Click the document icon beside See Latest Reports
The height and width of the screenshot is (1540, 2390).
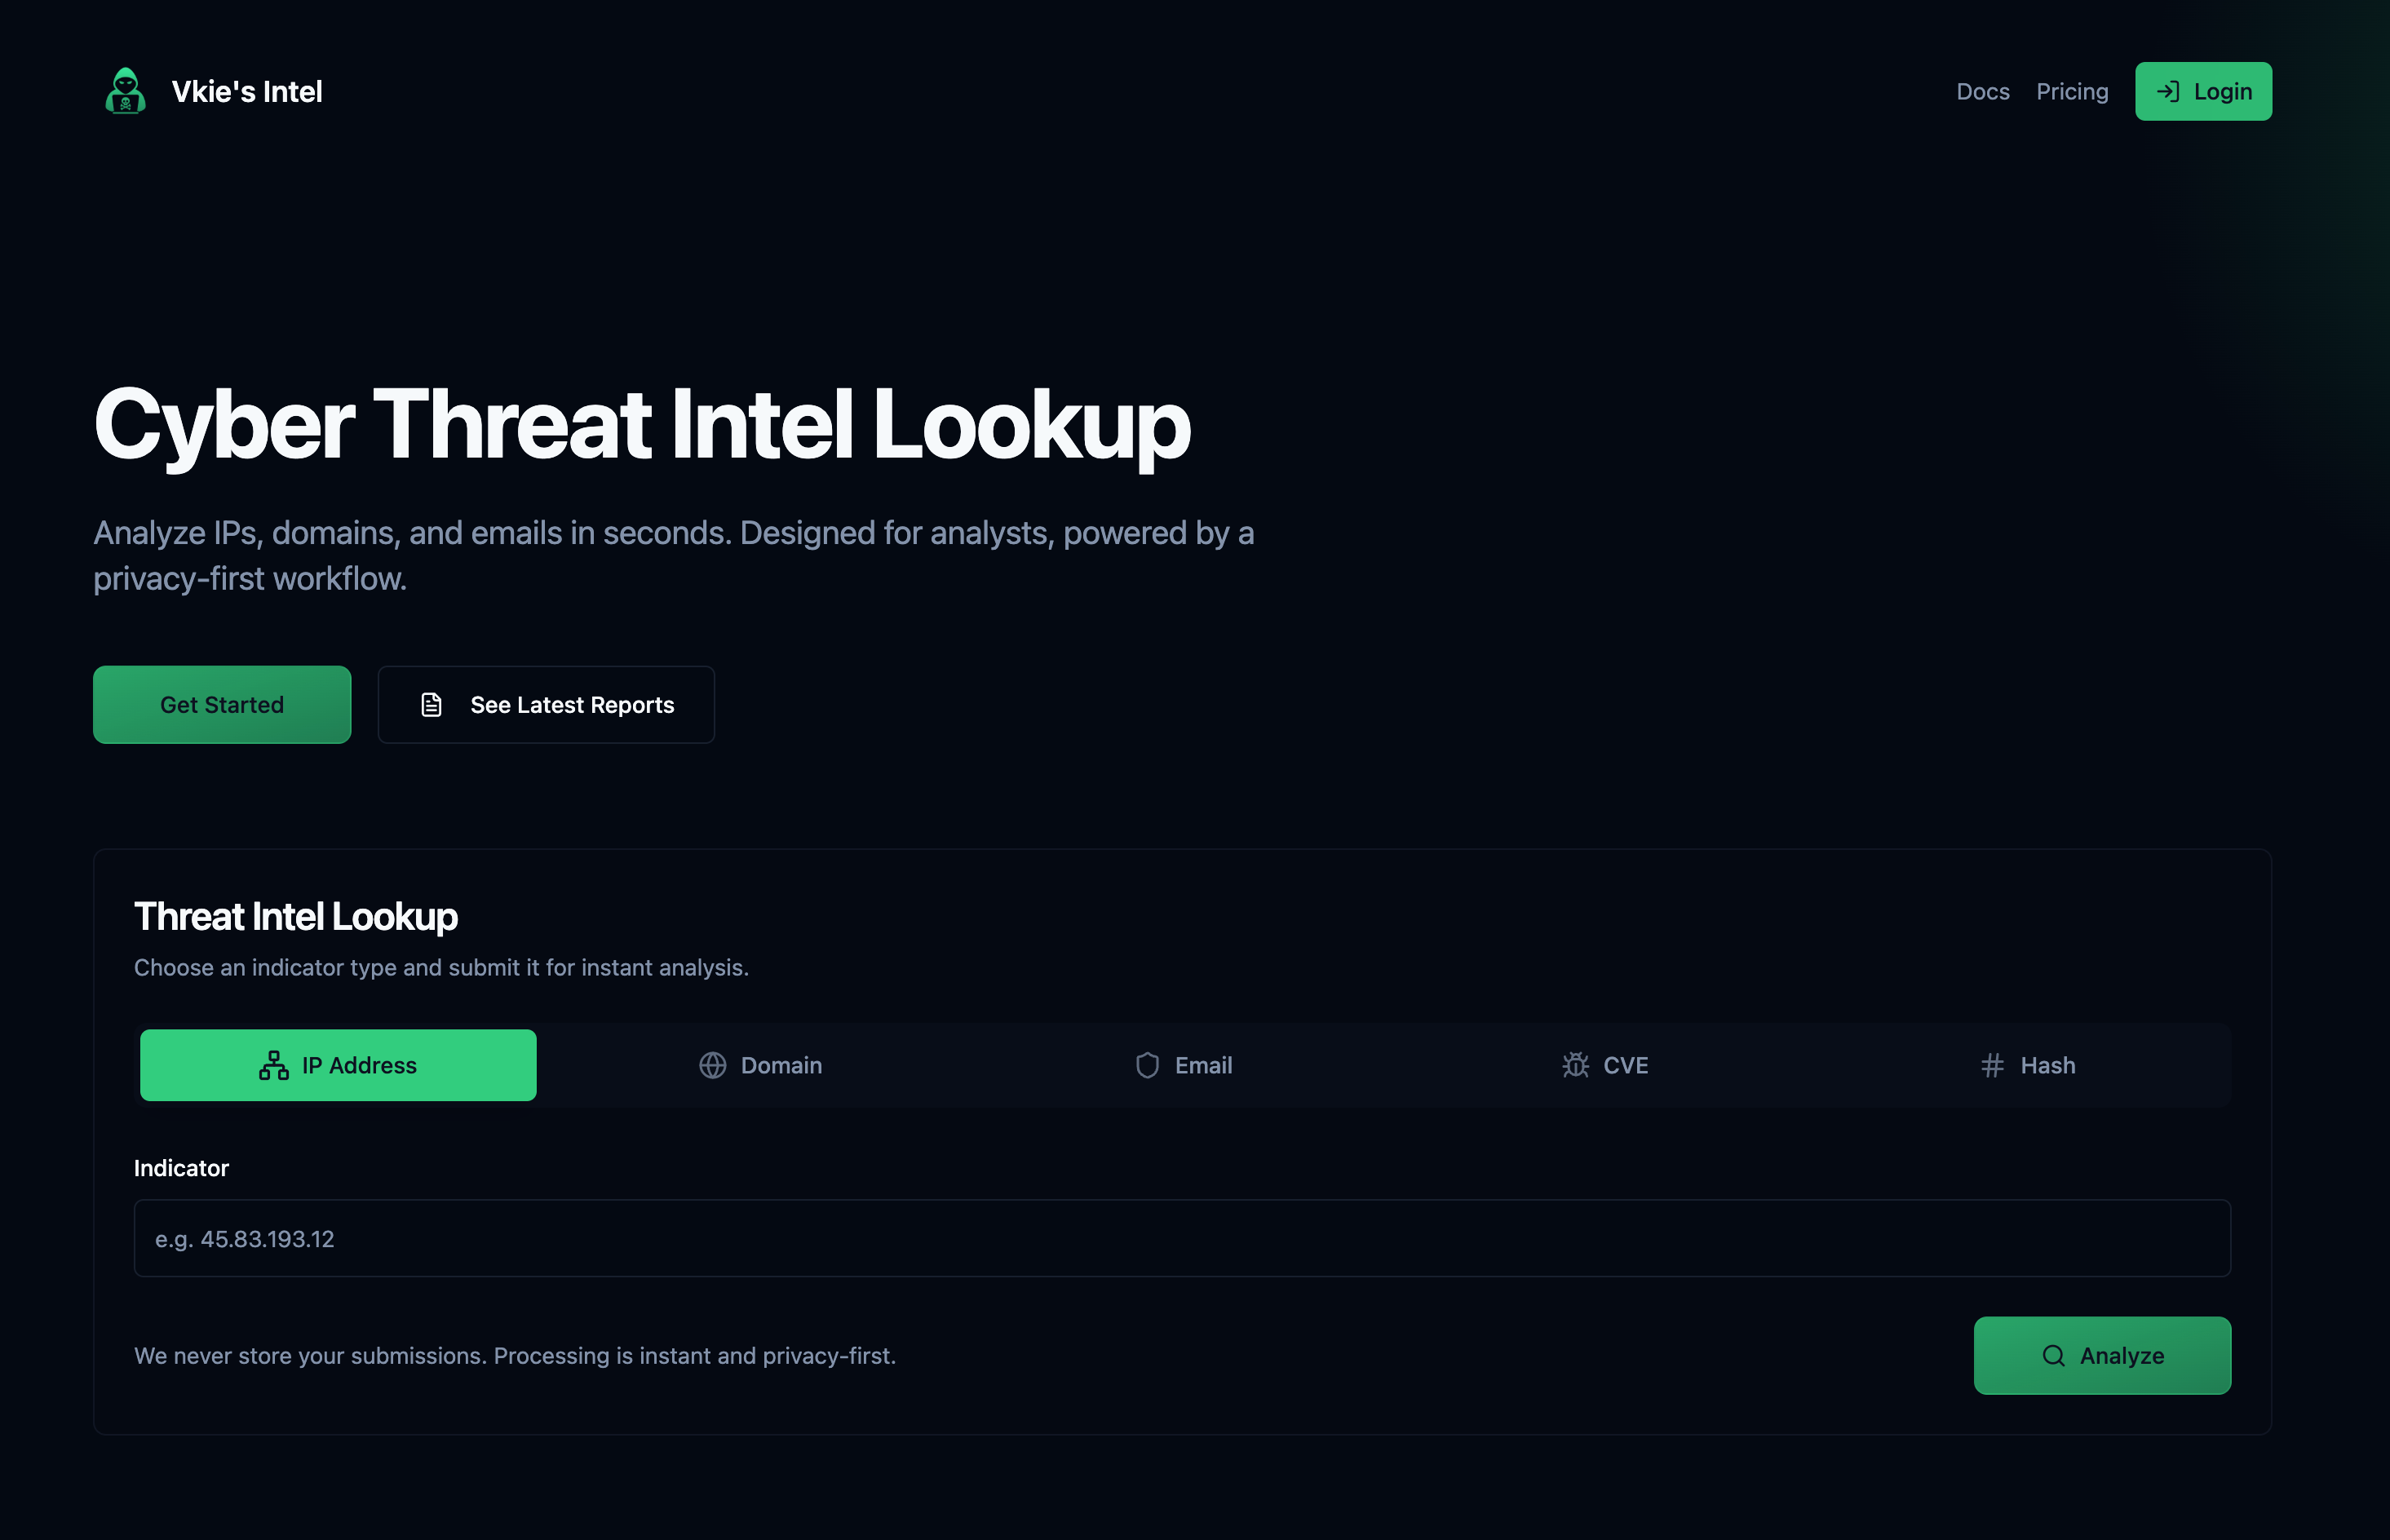[431, 705]
